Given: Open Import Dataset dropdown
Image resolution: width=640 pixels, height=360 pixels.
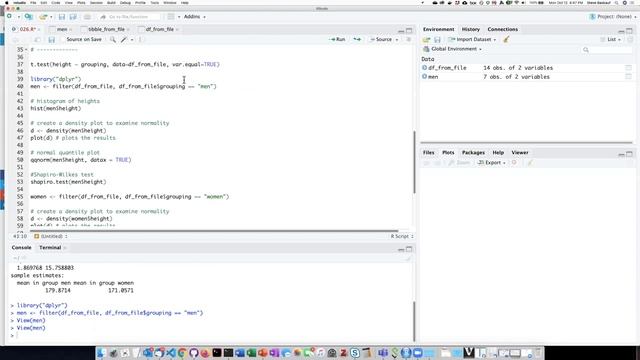Looking at the screenshot, I should pos(472,40).
